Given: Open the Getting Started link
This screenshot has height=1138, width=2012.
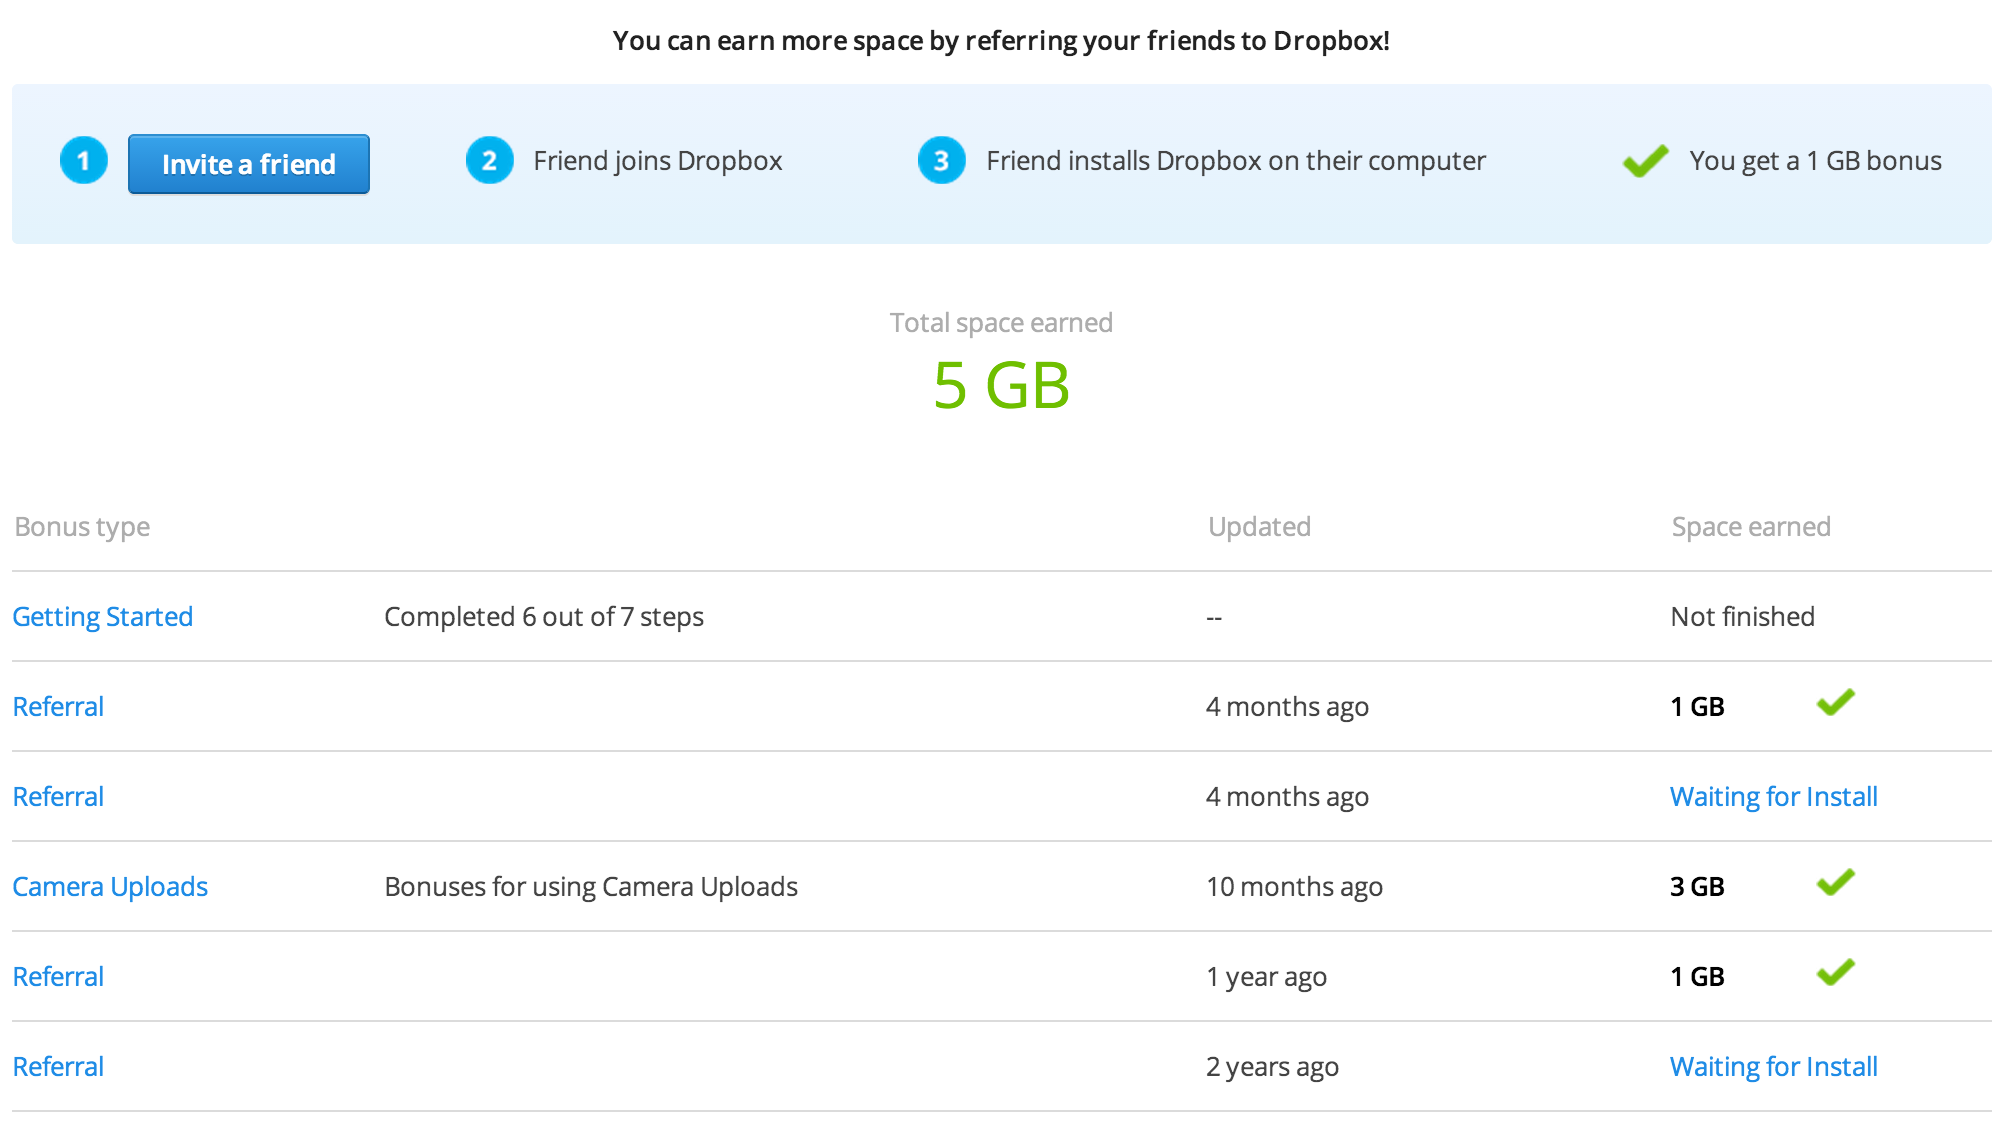Looking at the screenshot, I should [103, 617].
